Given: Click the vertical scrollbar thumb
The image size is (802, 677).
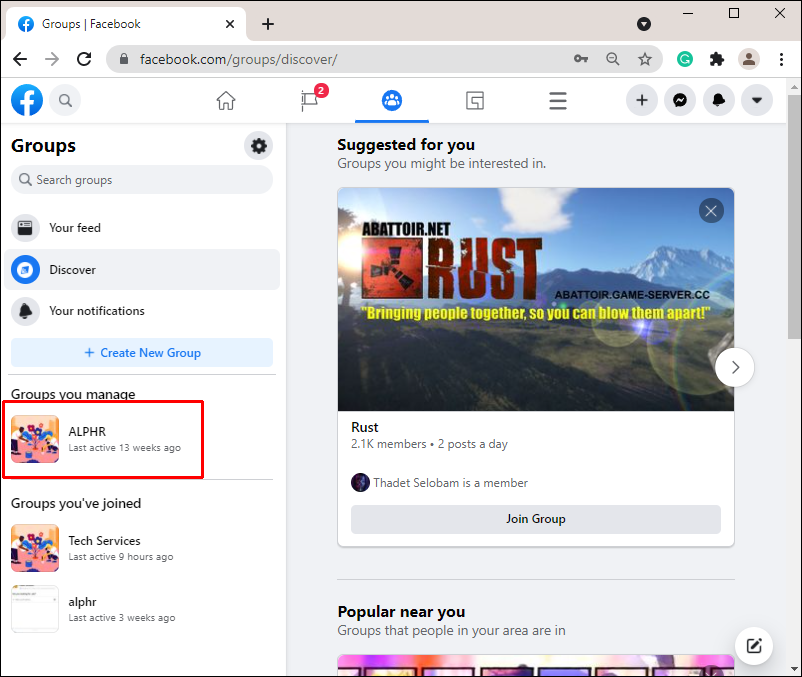Looking at the screenshot, I should pos(794,216).
